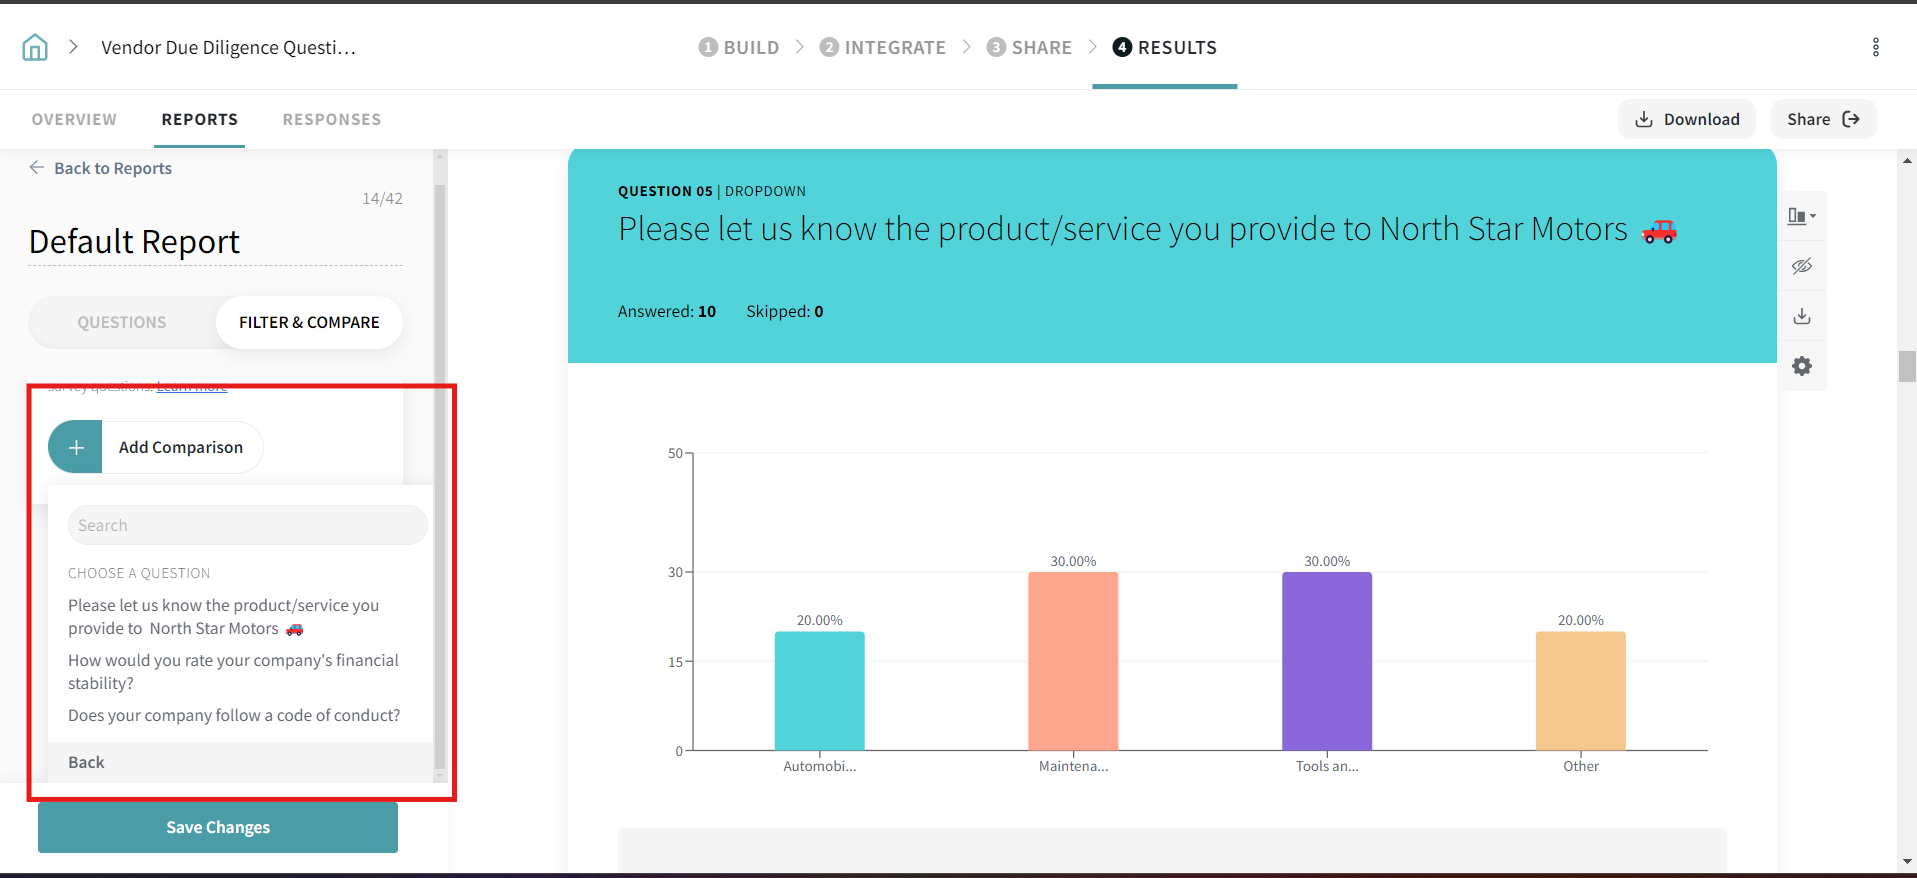Click the Download button
Viewport: 1917px width, 878px height.
pos(1686,119)
